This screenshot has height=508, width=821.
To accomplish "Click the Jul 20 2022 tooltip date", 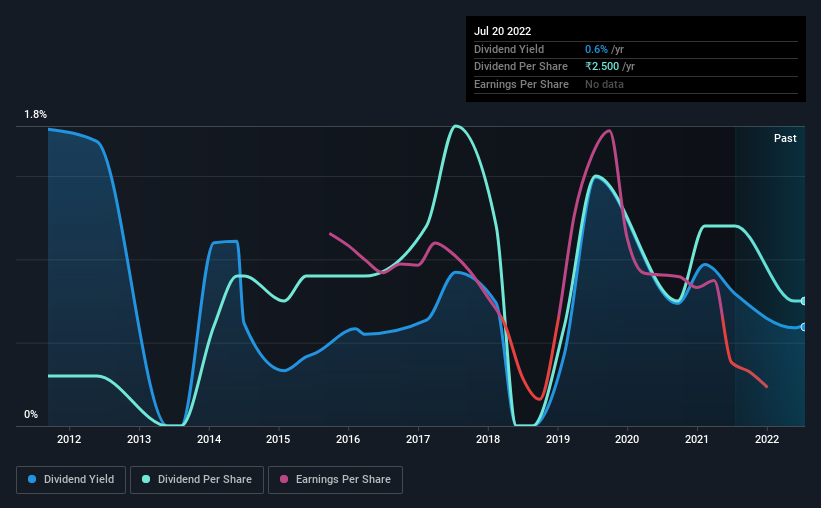I will 502,31.
